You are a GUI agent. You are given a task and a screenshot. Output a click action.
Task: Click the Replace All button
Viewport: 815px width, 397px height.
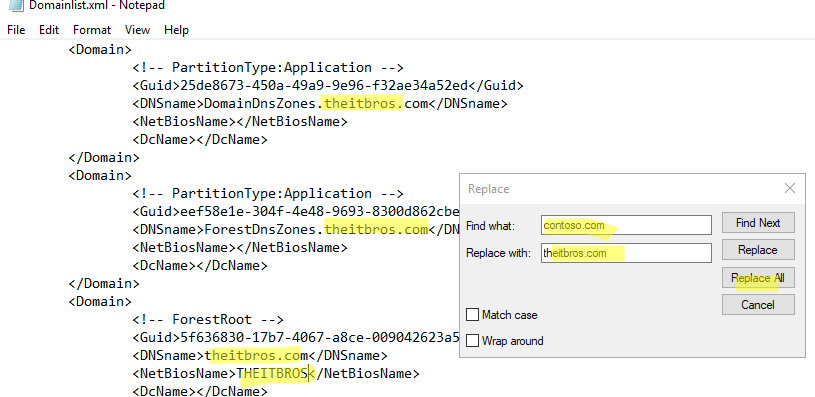[758, 277]
